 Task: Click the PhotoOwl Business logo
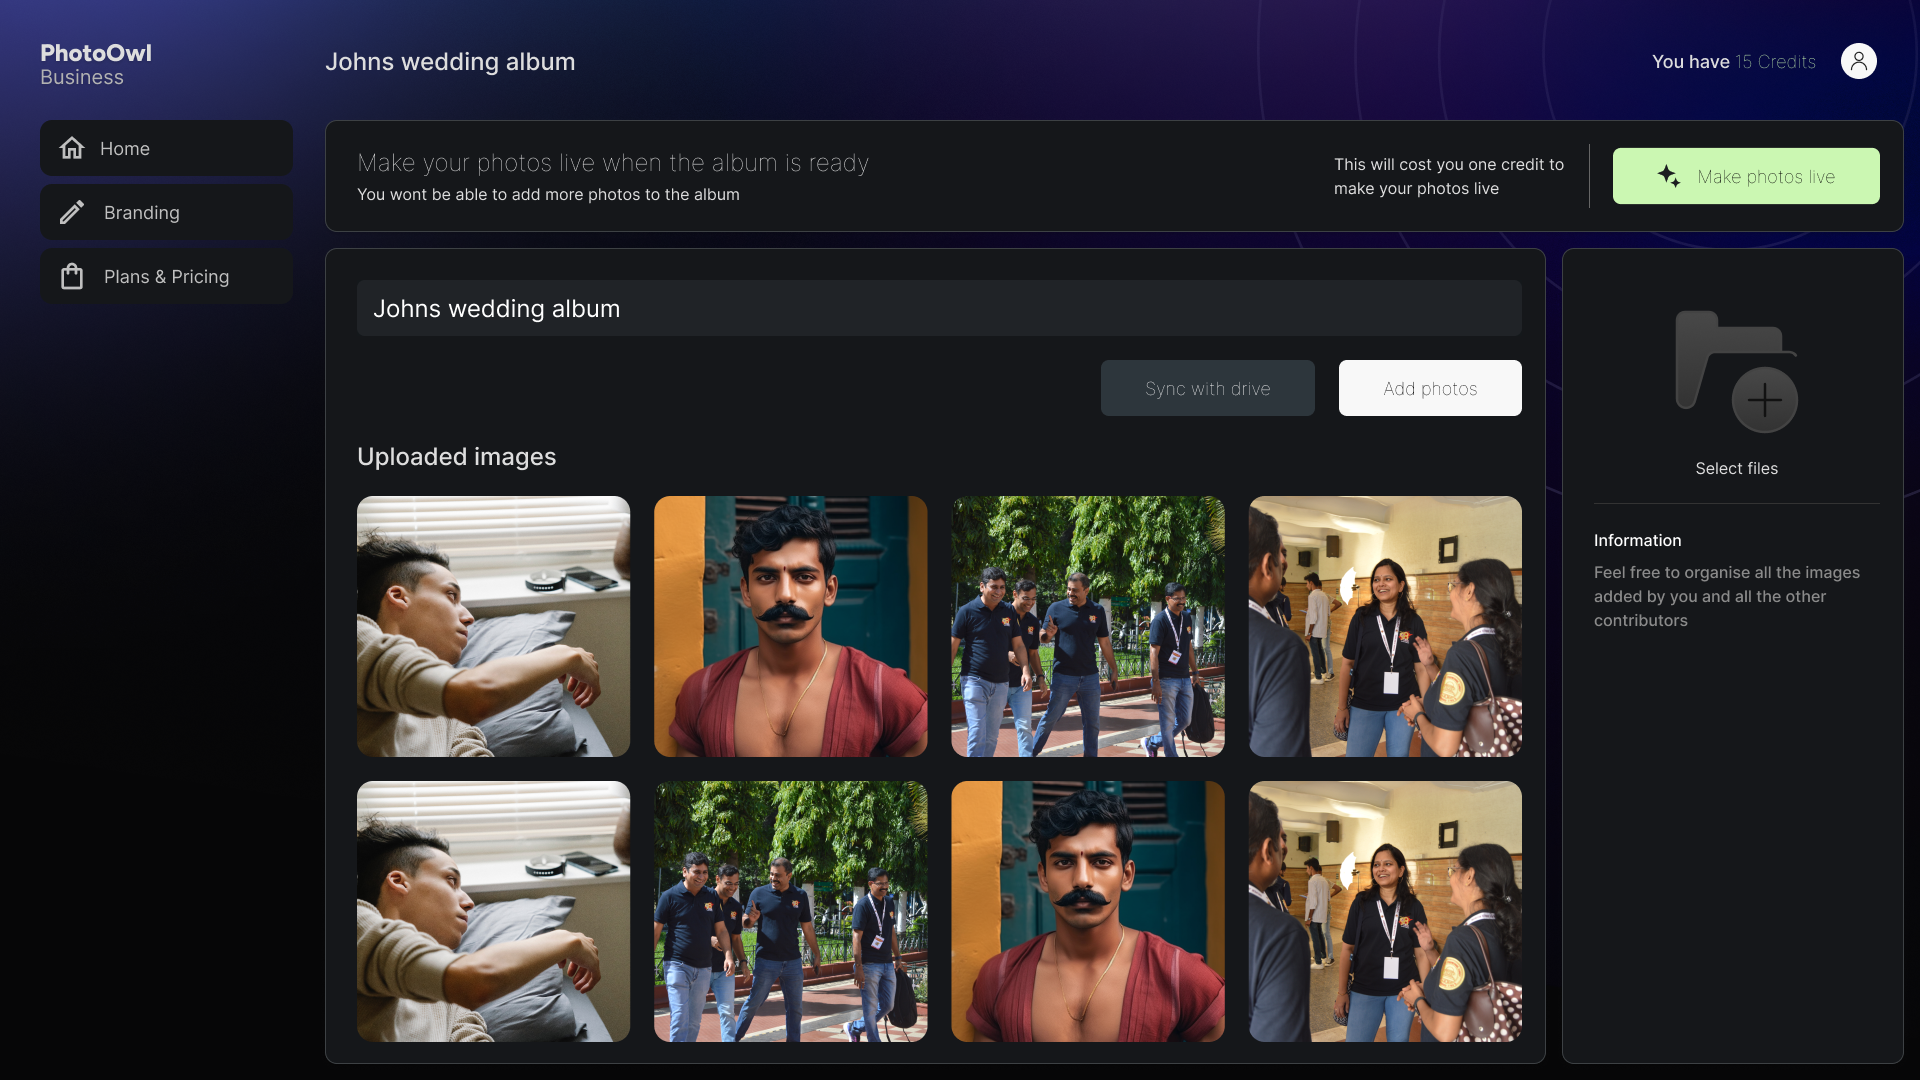(96, 64)
